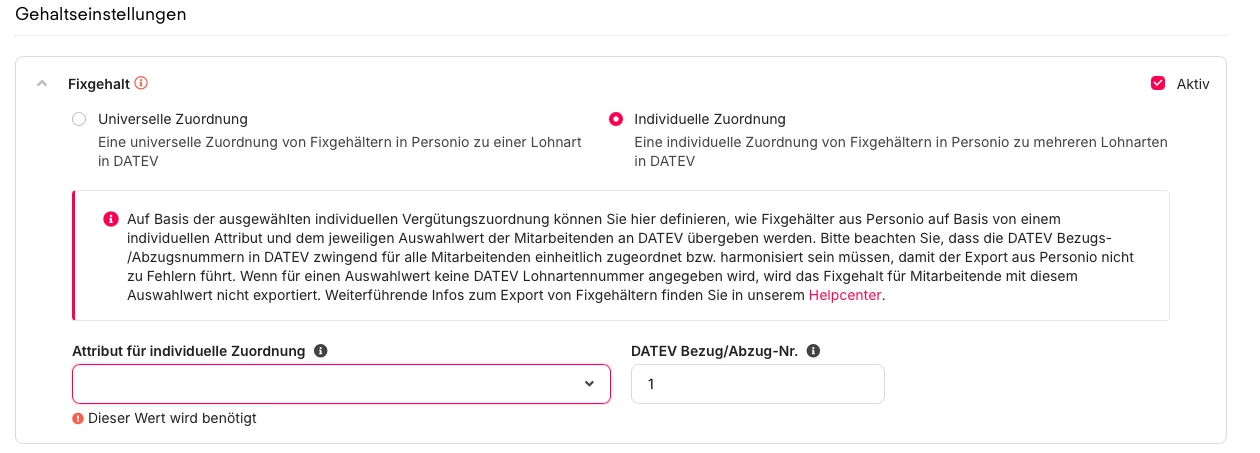The width and height of the screenshot is (1260, 453).
Task: Click the Universelle Zuordnung label text
Action: click(x=173, y=119)
